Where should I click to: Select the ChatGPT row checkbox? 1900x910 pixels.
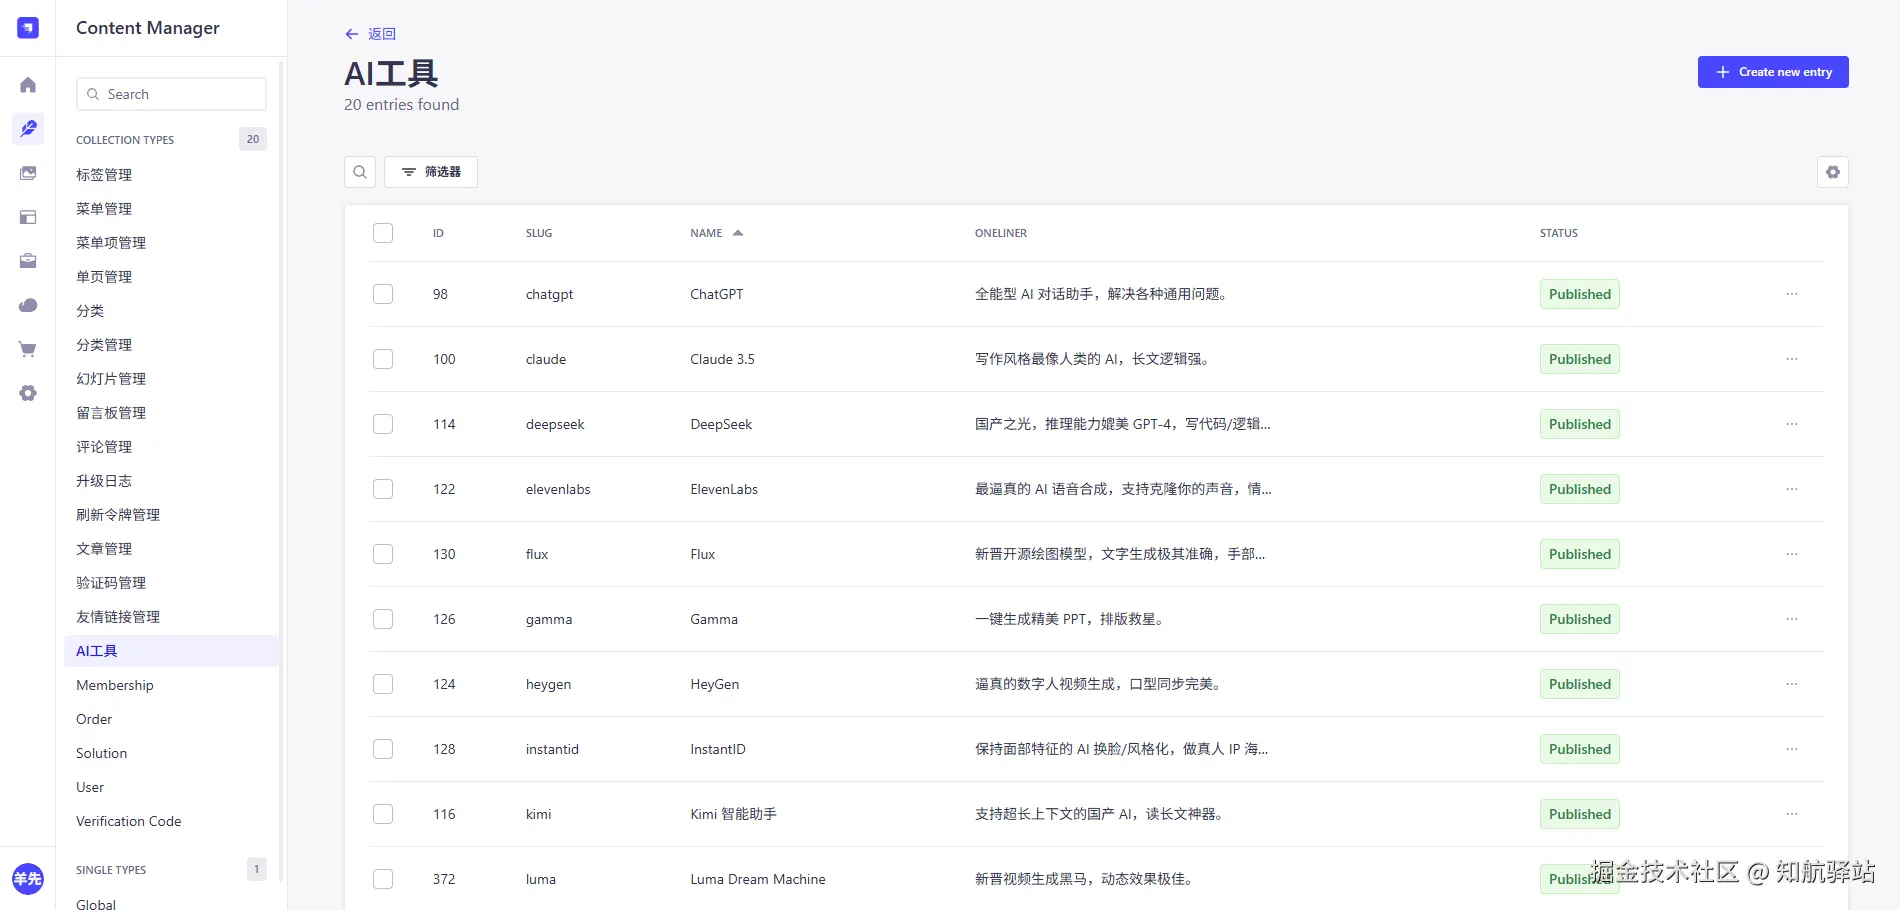[x=383, y=294]
